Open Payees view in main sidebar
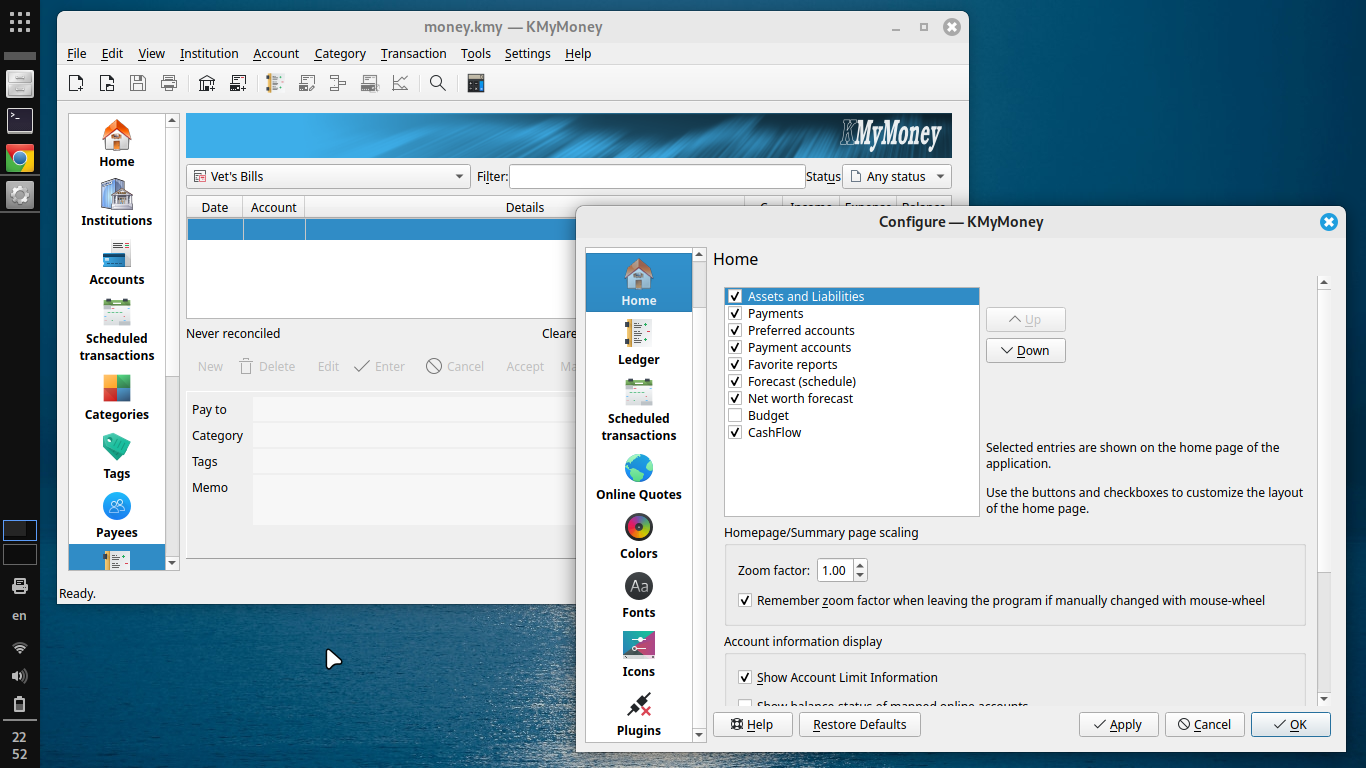 coord(117,515)
